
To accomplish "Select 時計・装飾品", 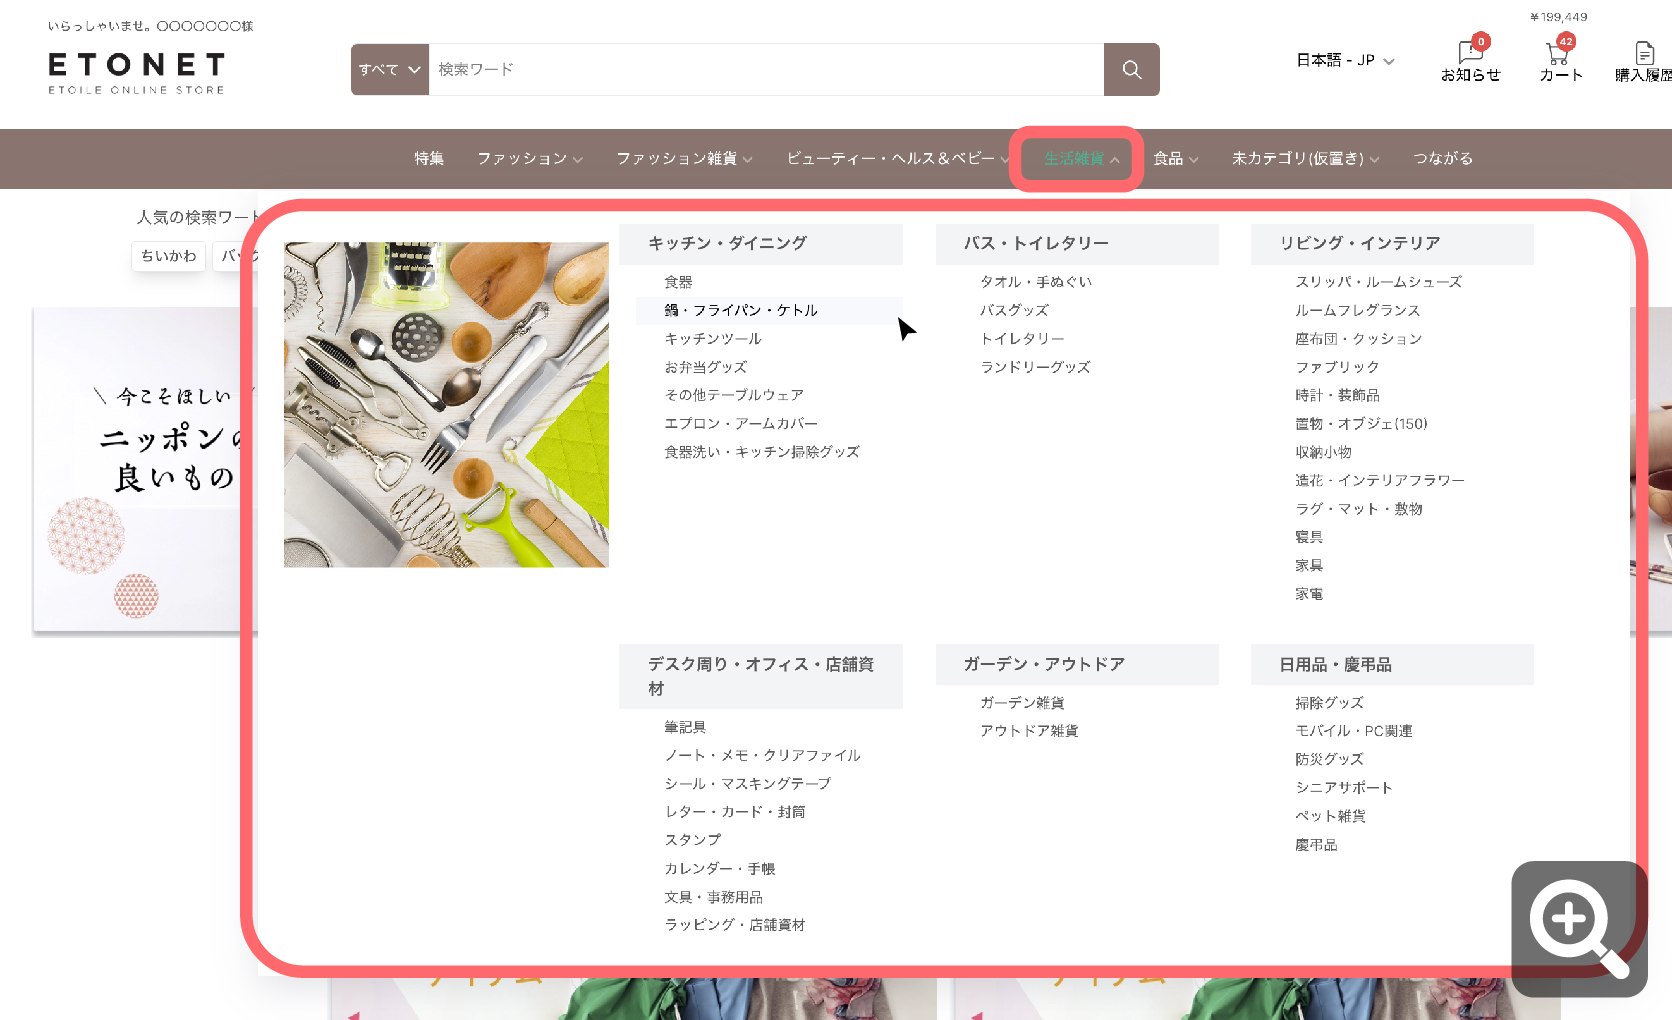I will (x=1338, y=395).
